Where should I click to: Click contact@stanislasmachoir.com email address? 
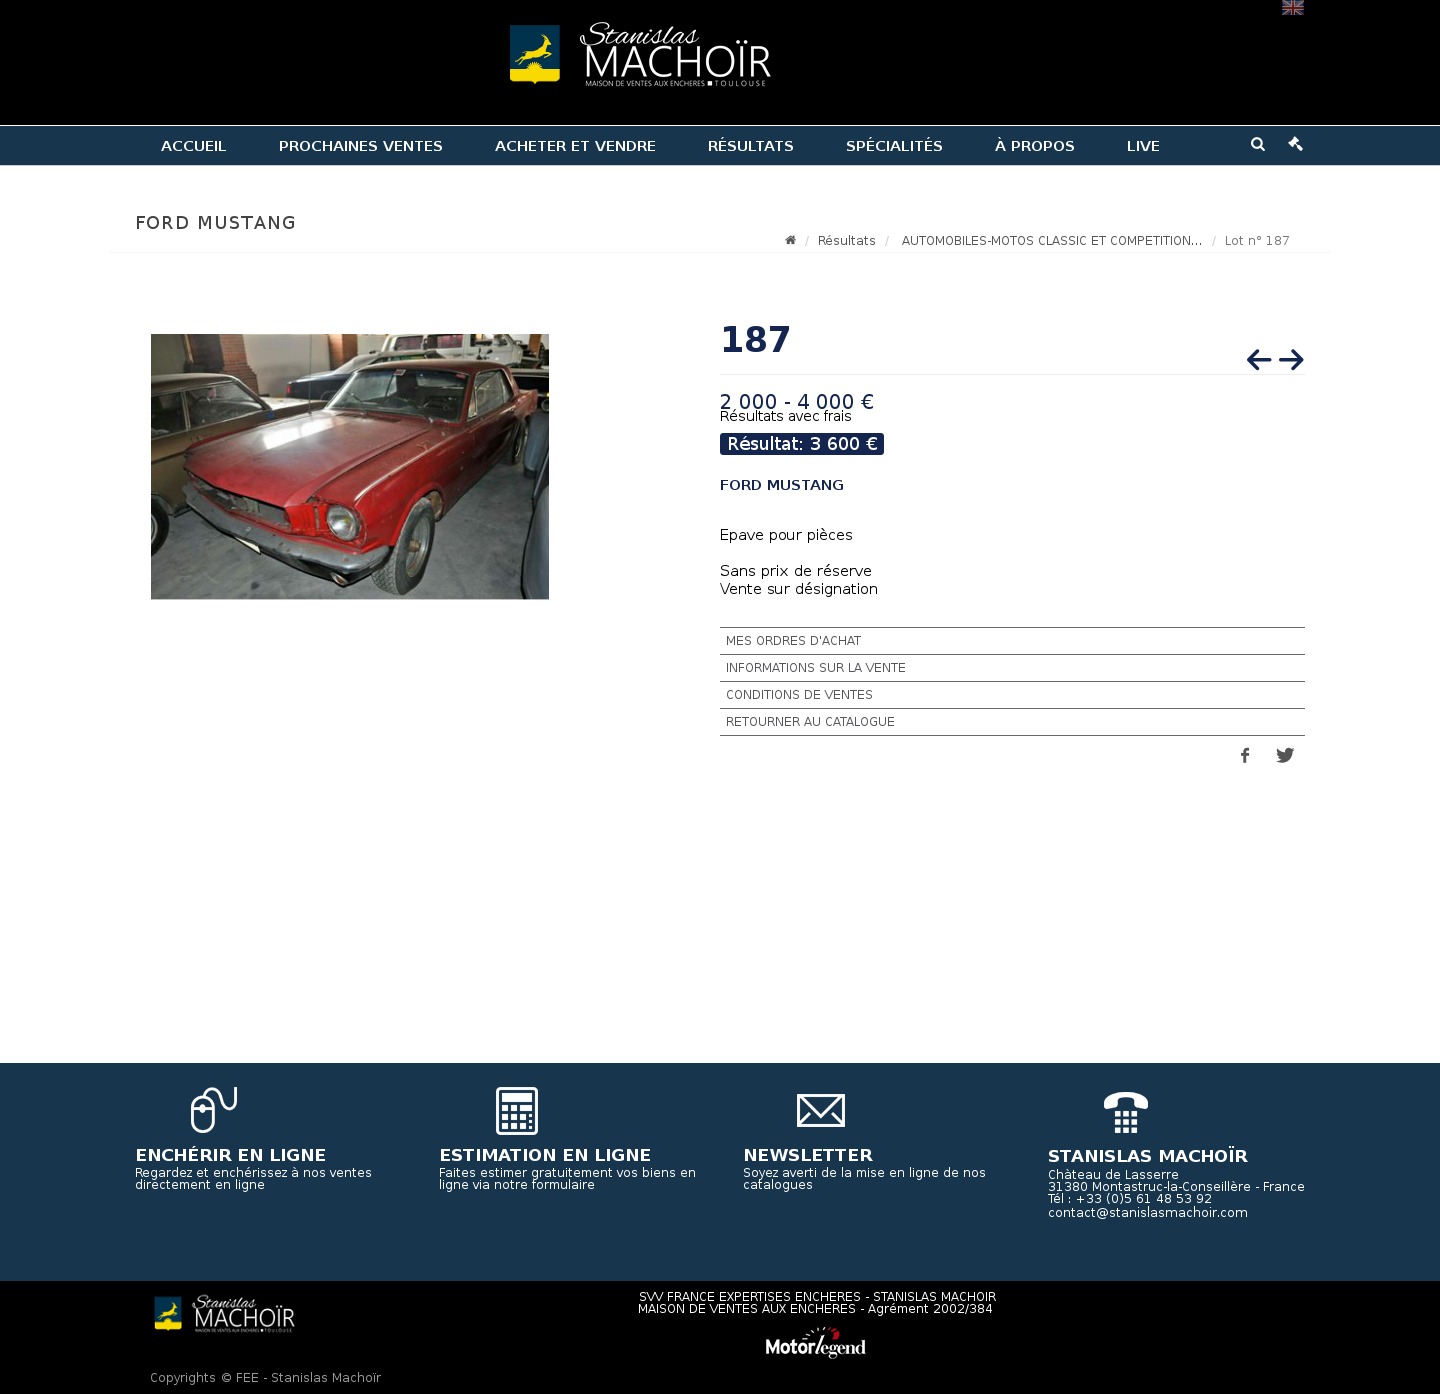coord(1148,1213)
